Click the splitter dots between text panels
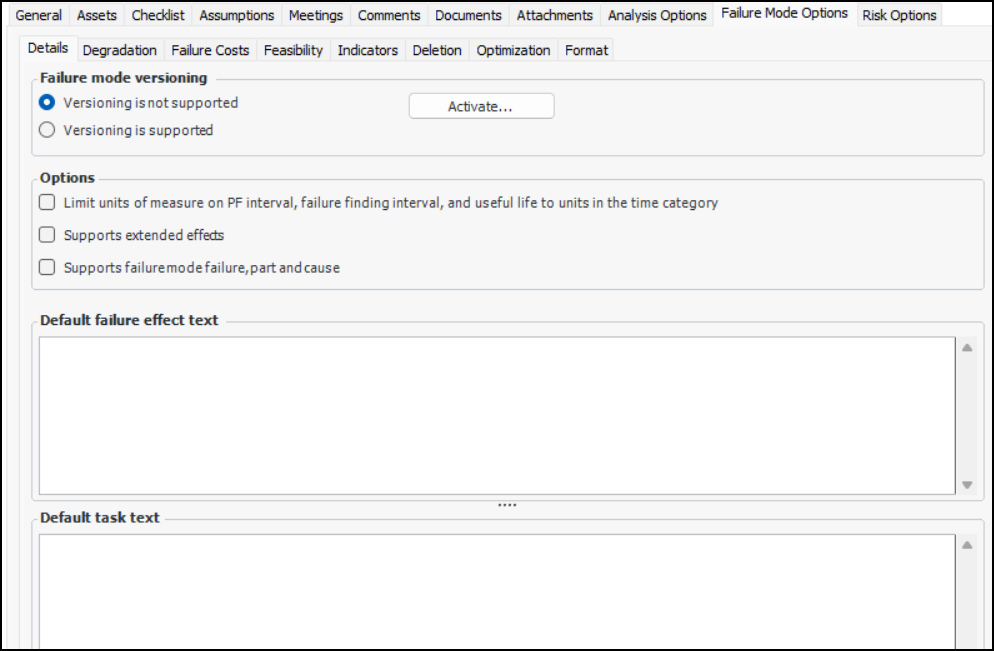This screenshot has height=651, width=994. (x=507, y=505)
